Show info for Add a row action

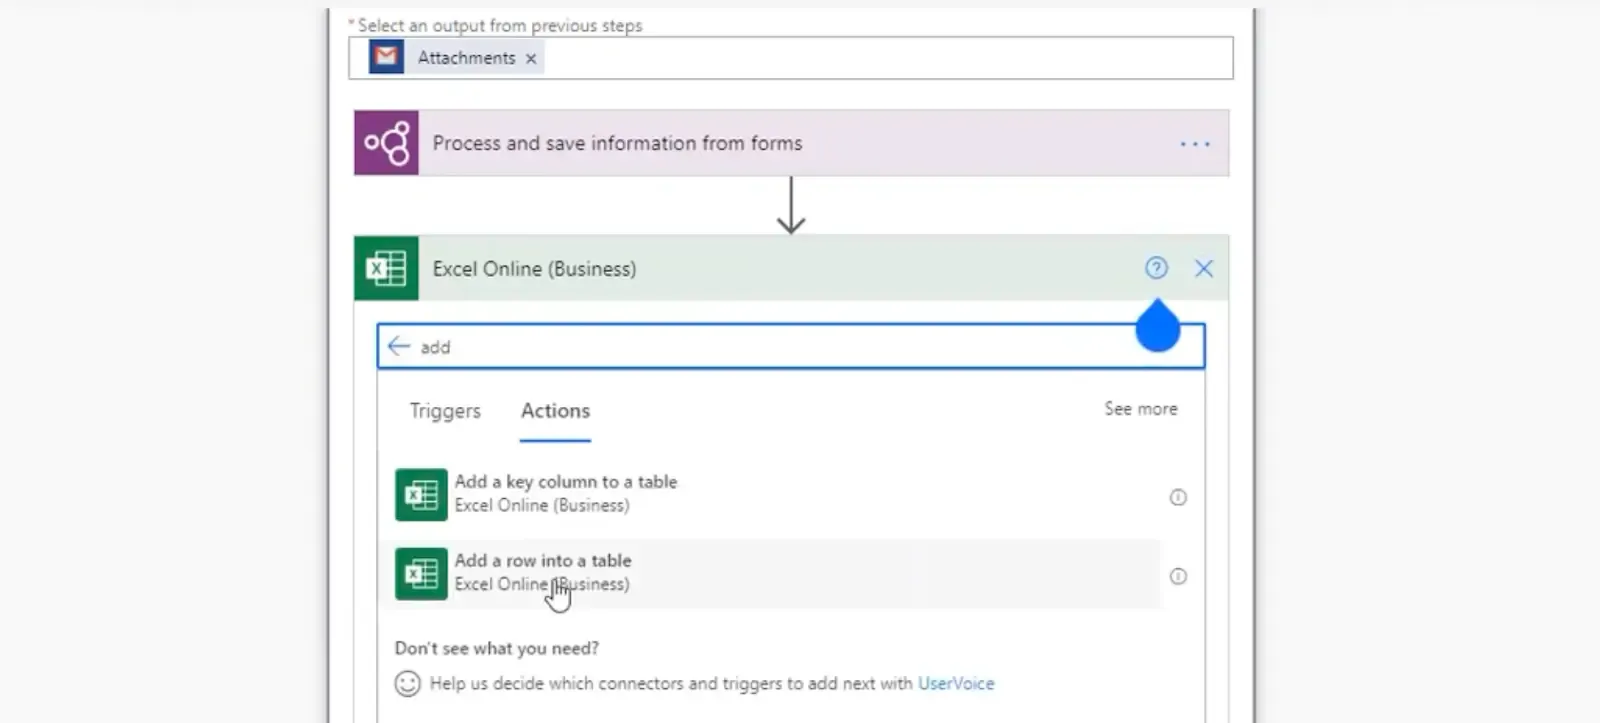tap(1178, 576)
